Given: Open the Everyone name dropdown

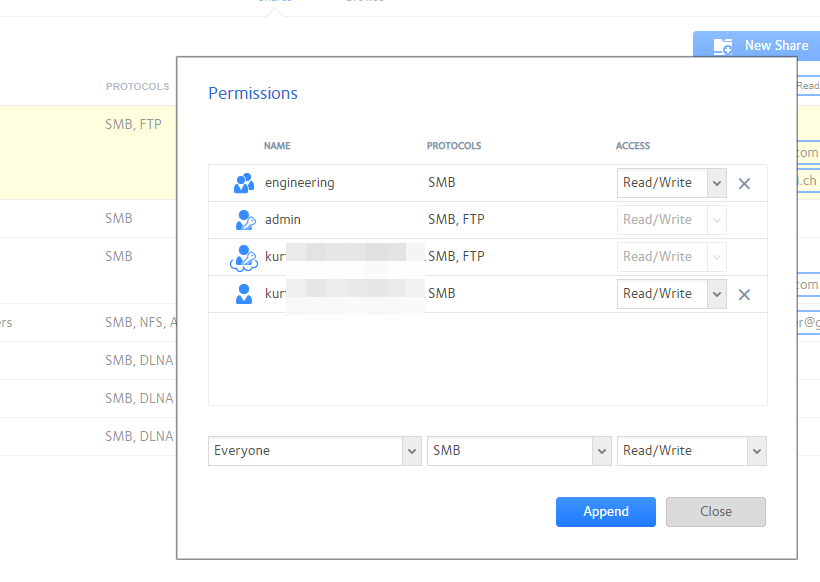Looking at the screenshot, I should [314, 451].
